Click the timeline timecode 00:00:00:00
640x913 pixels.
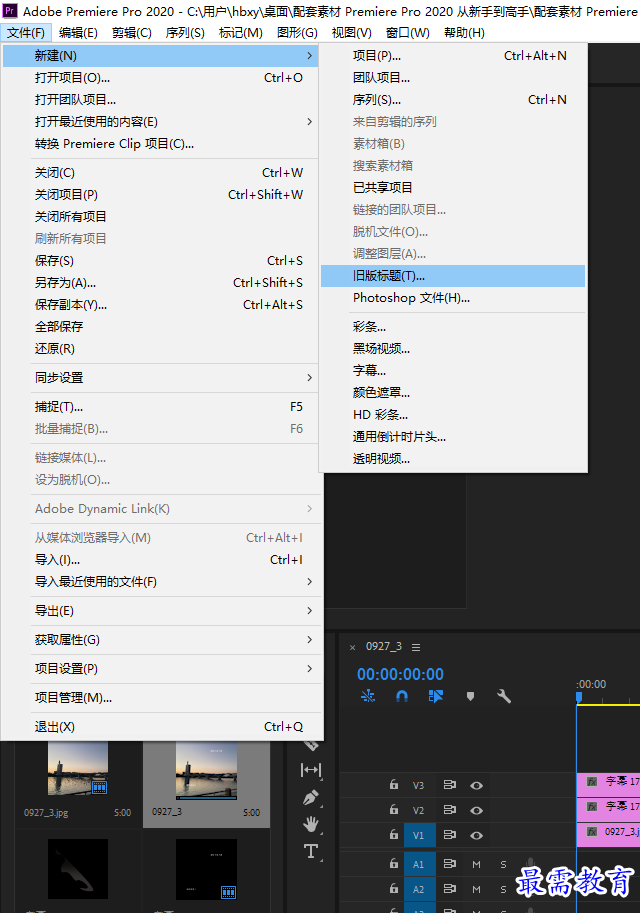[x=400, y=674]
